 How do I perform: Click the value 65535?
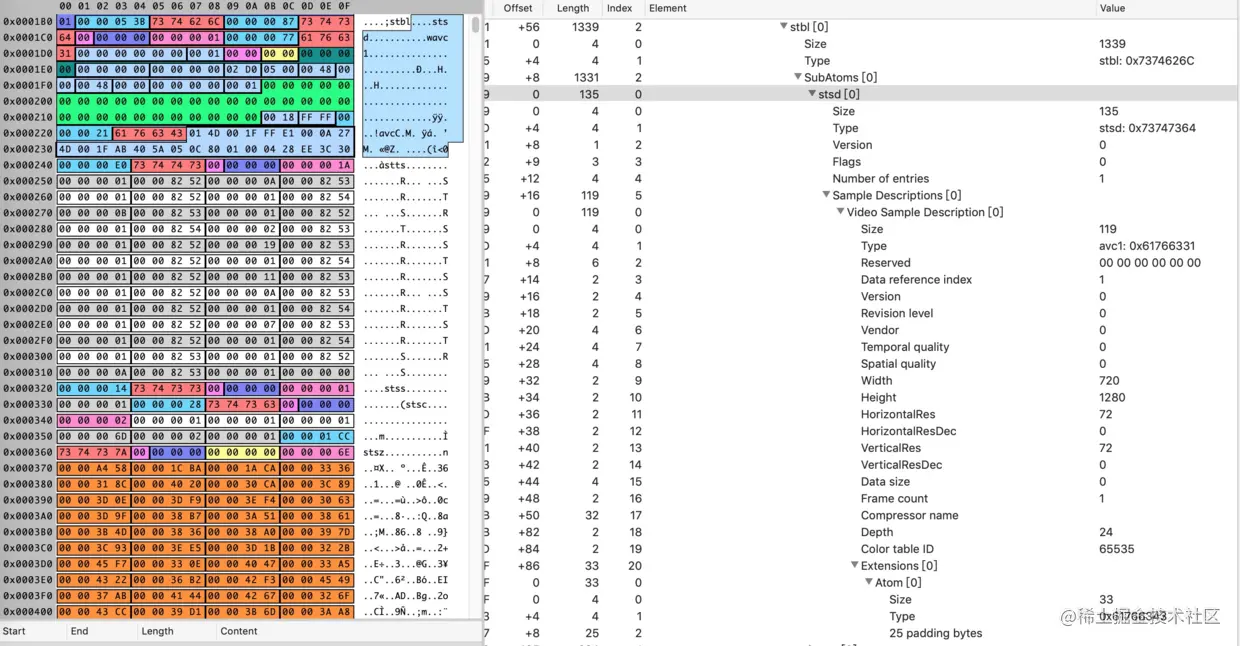pos(1115,549)
